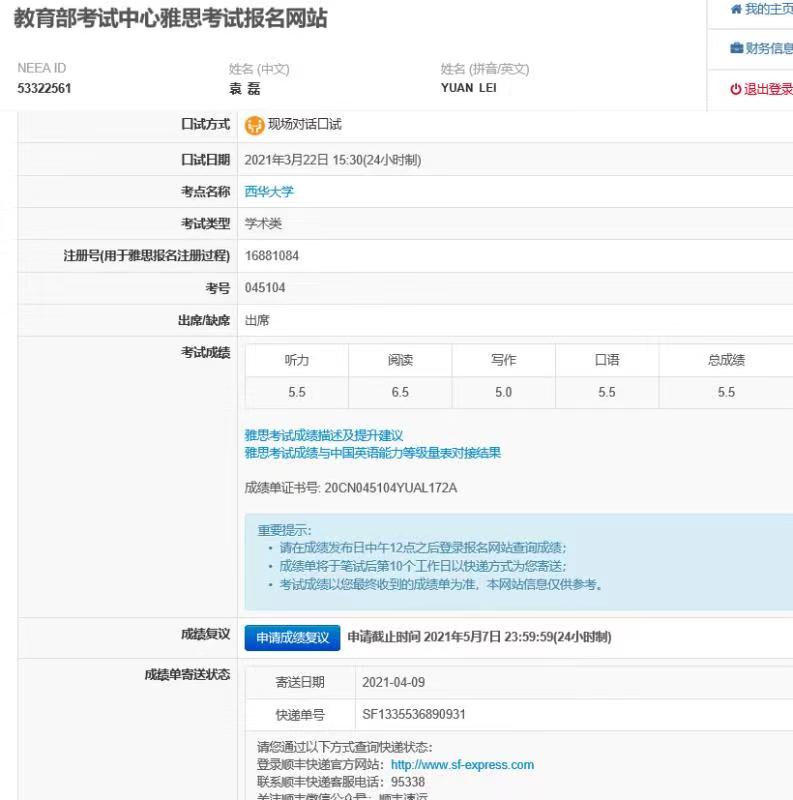Viewport: 793px width, 800px height.
Task: Click the tracking number SF1335536890931
Action: (414, 714)
